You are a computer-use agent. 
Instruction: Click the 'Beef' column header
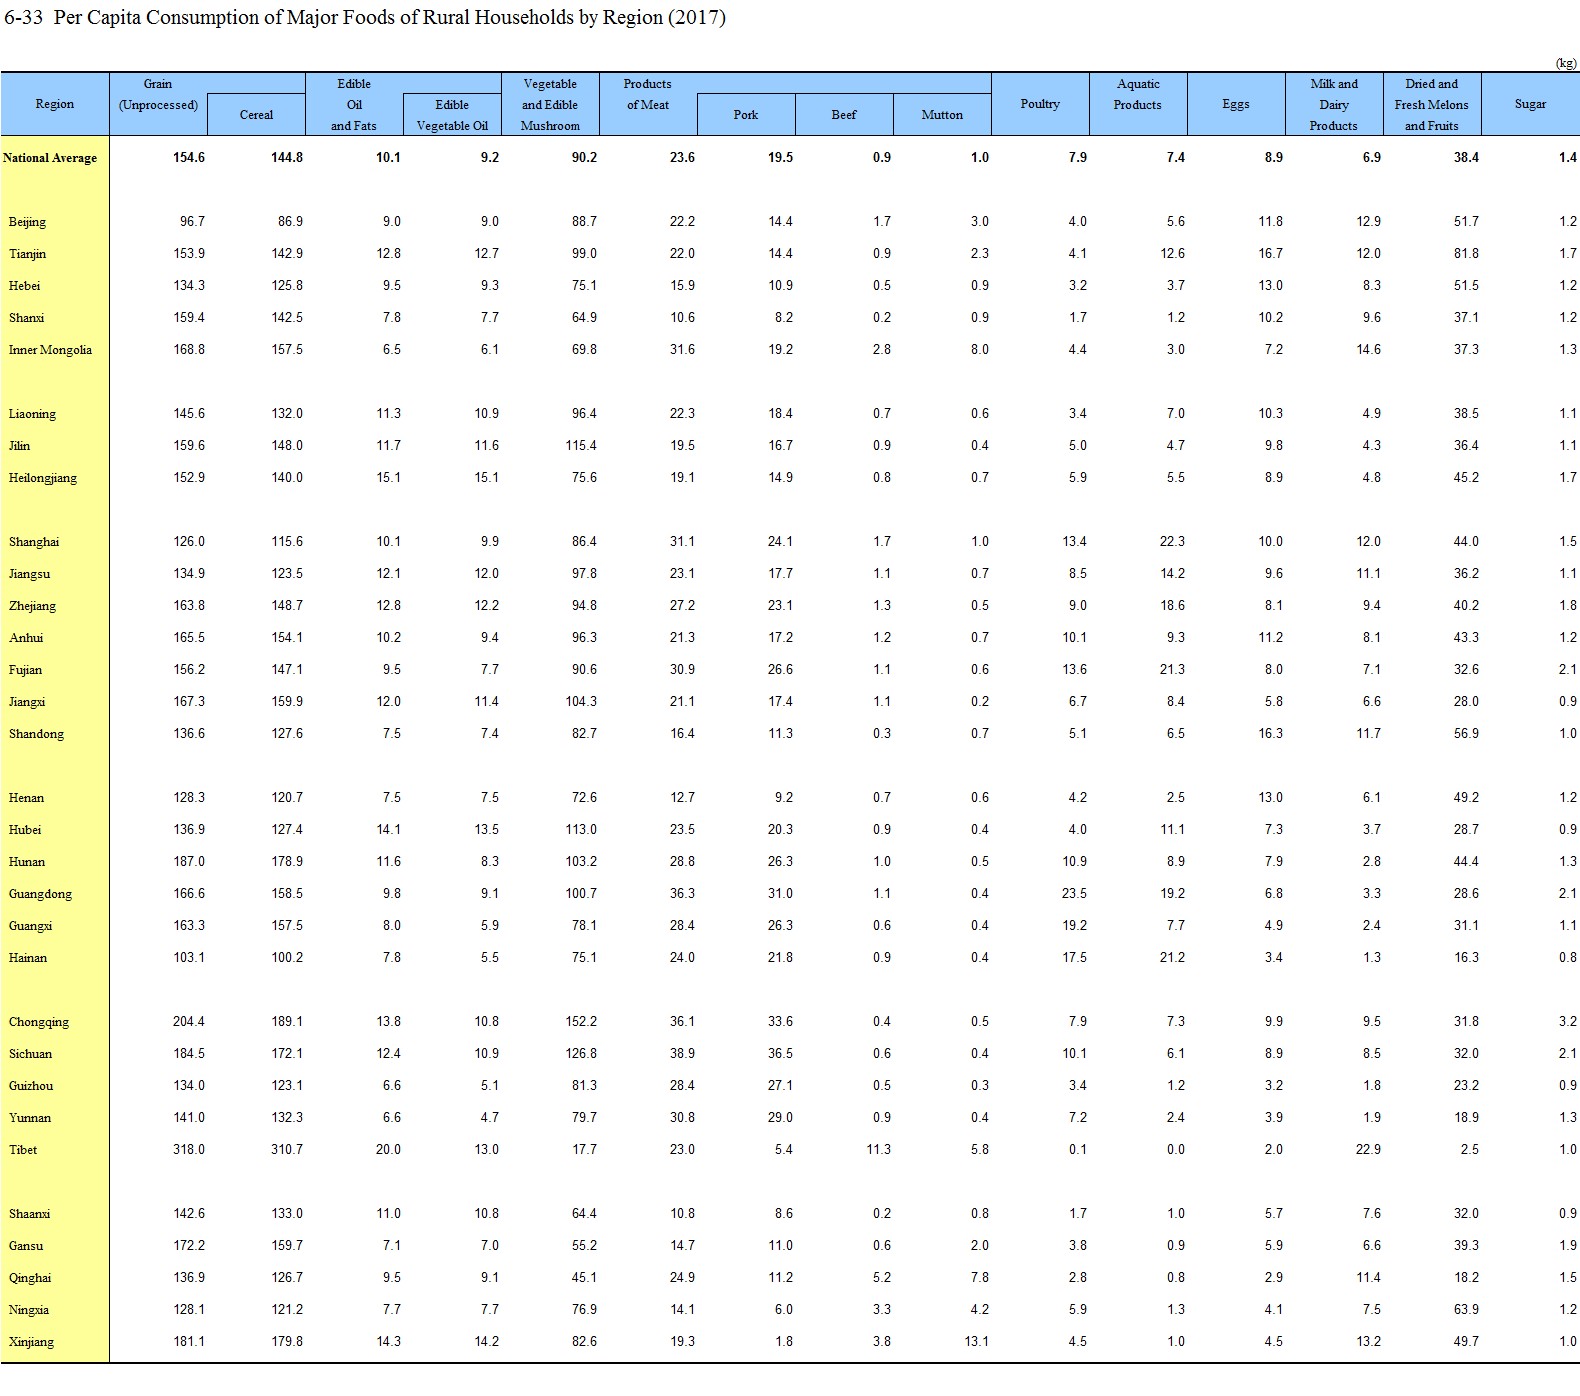pyautogui.click(x=844, y=115)
